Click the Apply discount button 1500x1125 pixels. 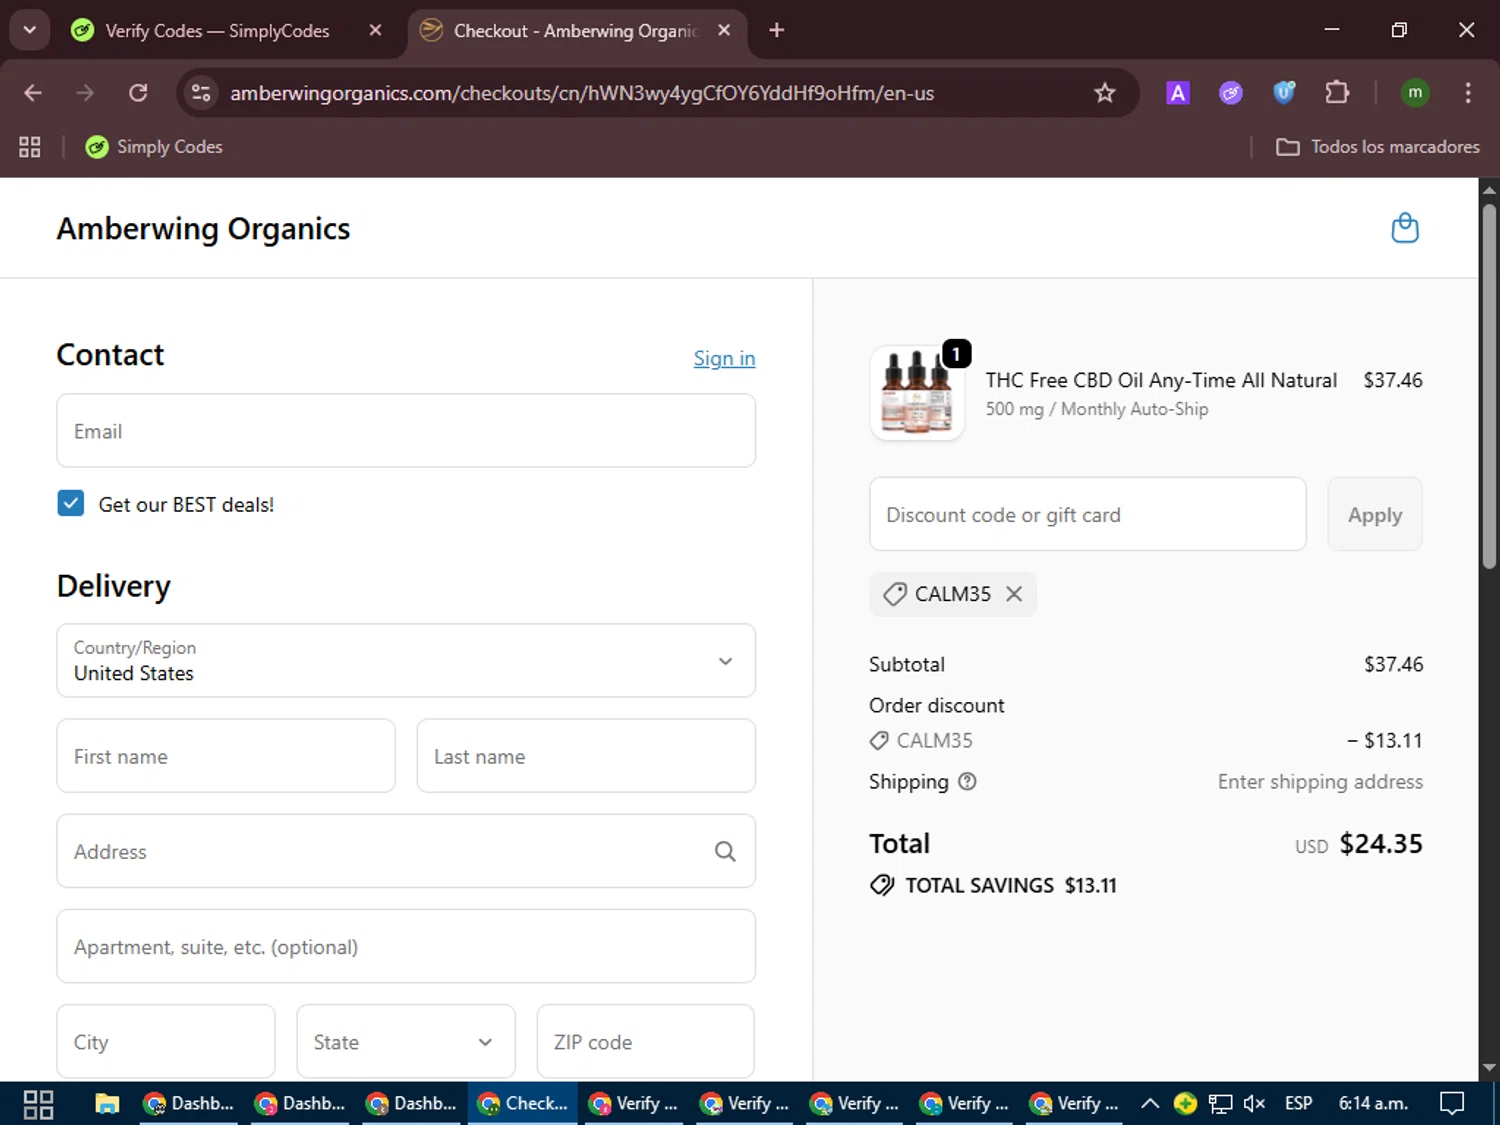[1375, 514]
